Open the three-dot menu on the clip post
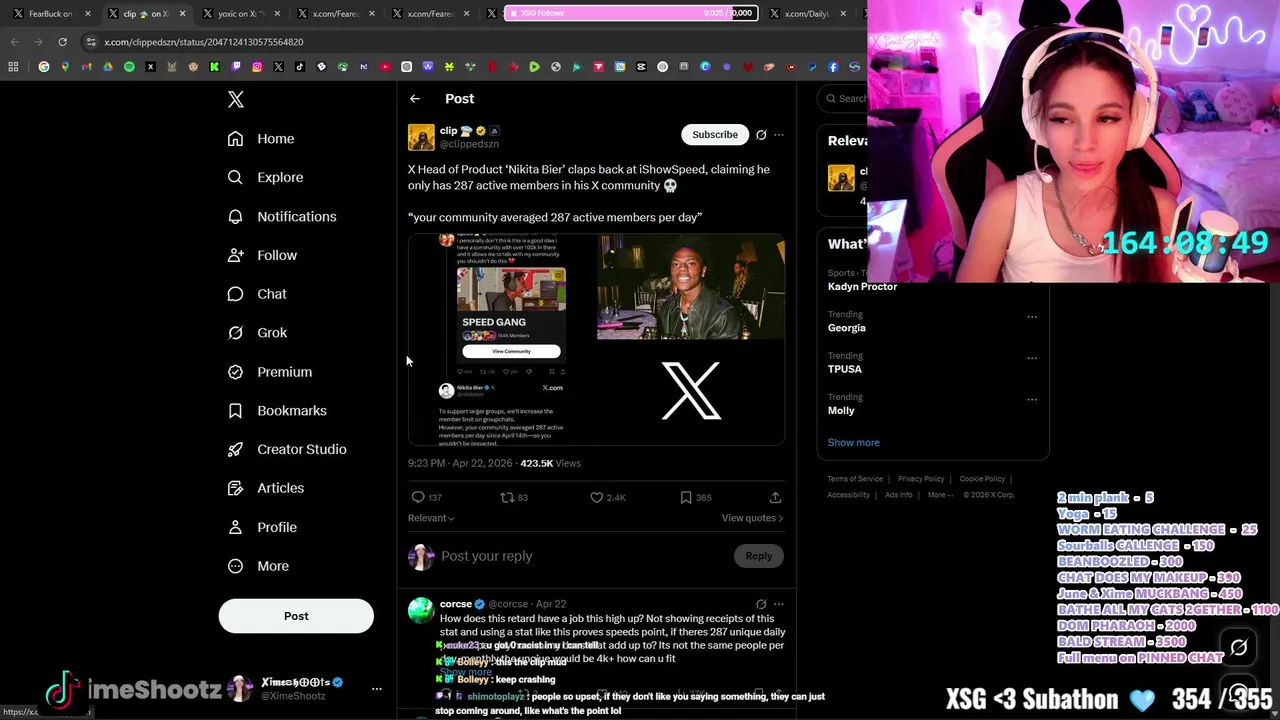The image size is (1280, 720). [x=779, y=135]
